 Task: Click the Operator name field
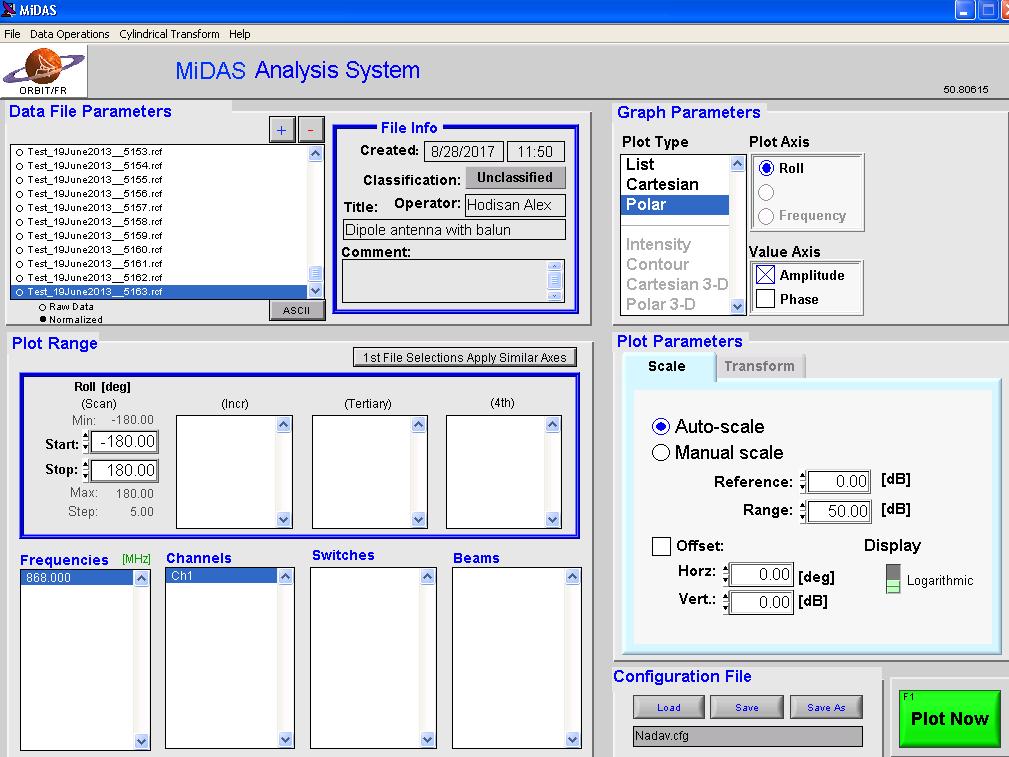coord(515,205)
